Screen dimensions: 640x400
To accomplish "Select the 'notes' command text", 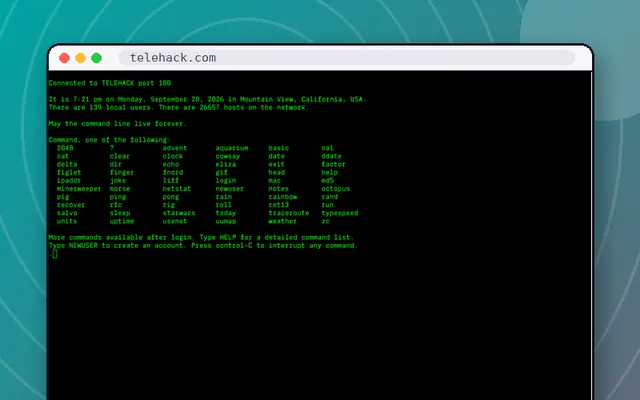I will click(x=279, y=189).
